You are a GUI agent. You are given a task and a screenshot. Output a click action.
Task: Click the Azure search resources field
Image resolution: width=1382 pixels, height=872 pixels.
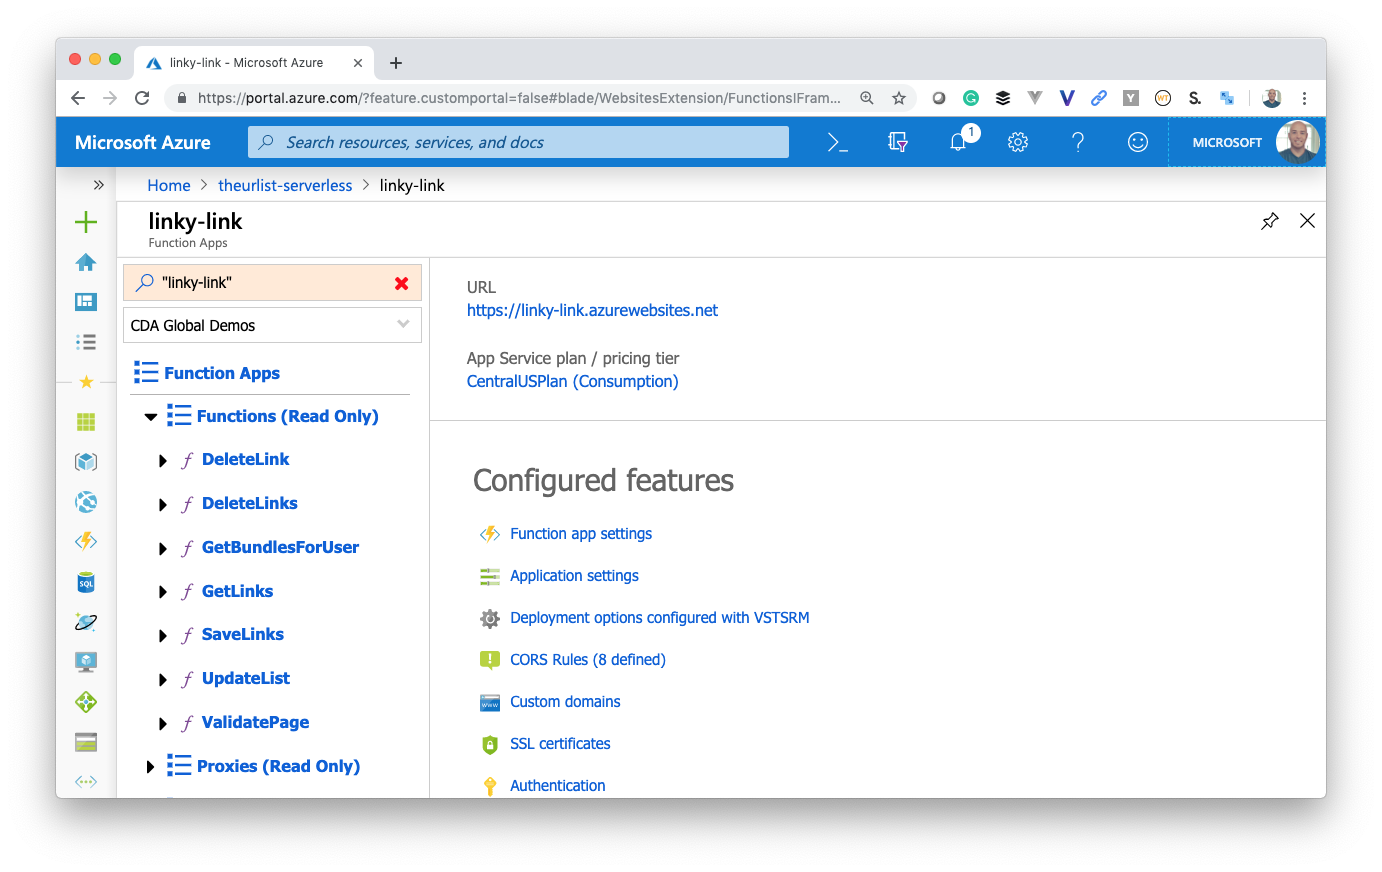518,143
